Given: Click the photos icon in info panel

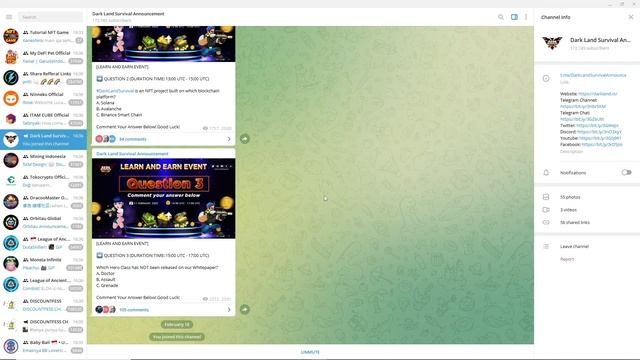Looking at the screenshot, I should [x=546, y=197].
